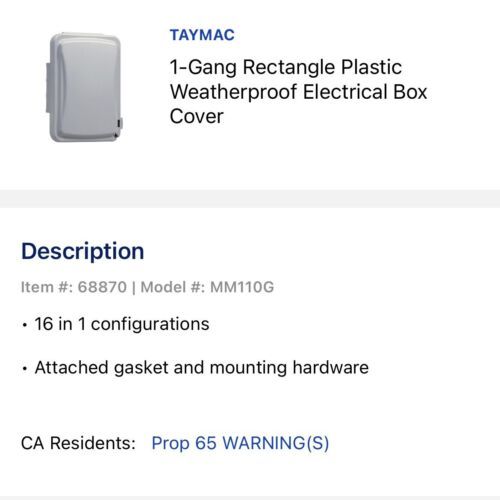Image resolution: width=500 pixels, height=500 pixels.
Task: Click the hinge side of the cover image
Action: (x=48, y=87)
